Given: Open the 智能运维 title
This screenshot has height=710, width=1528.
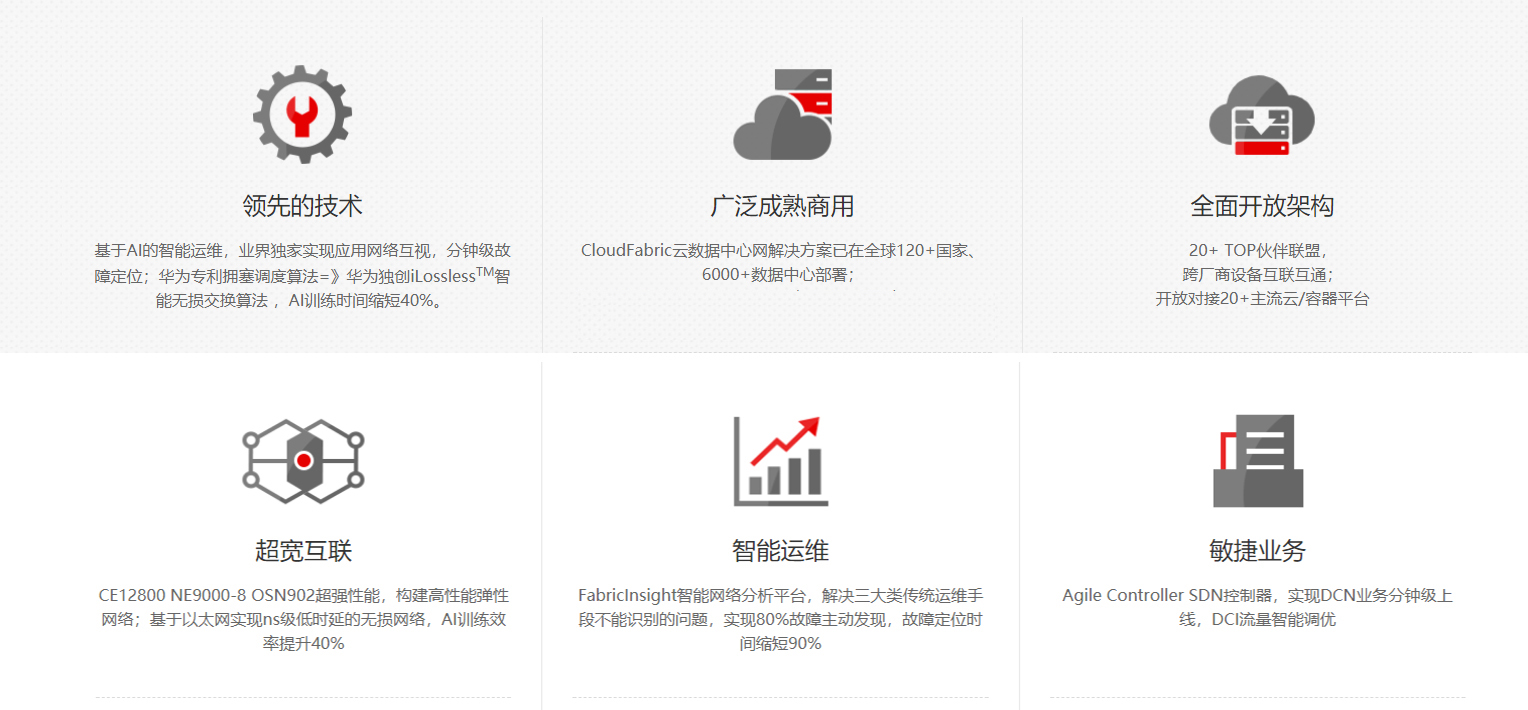Looking at the screenshot, I should pyautogui.click(x=781, y=551).
